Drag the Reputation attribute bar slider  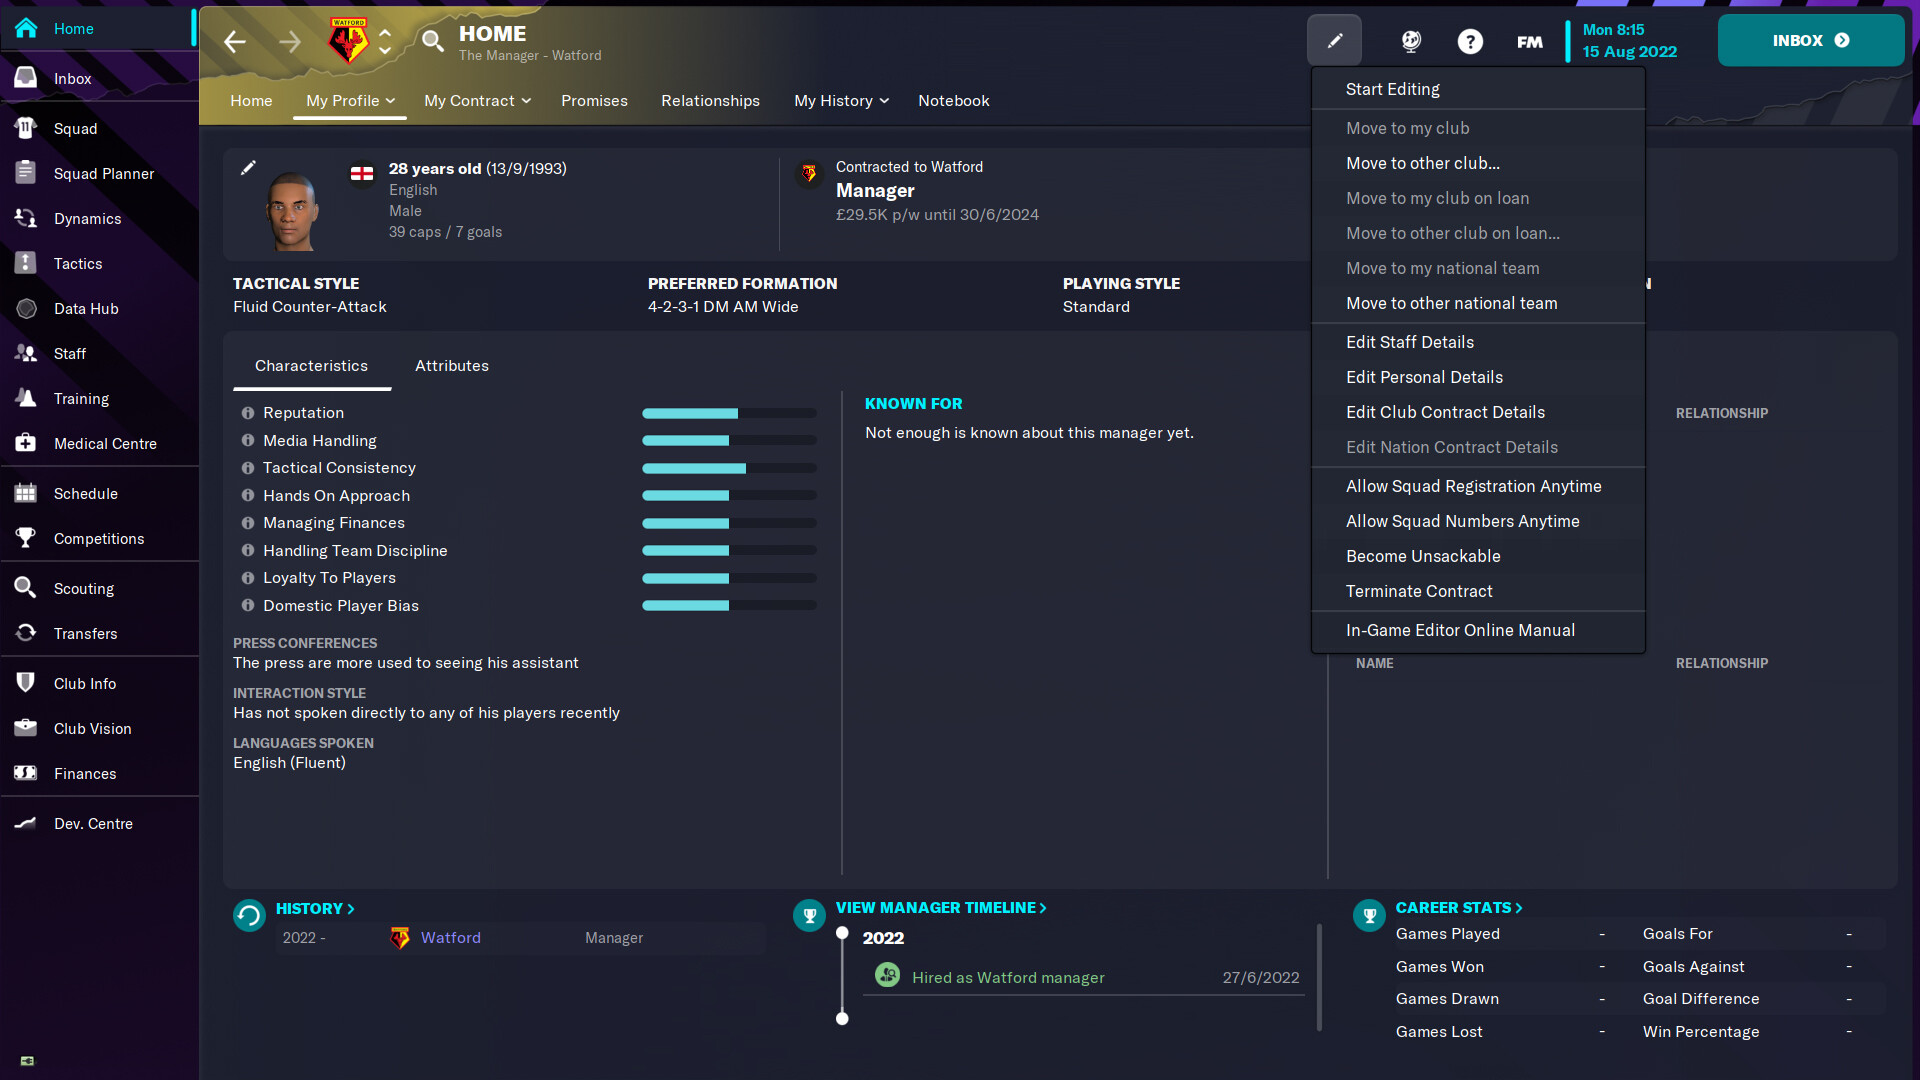[x=736, y=413]
